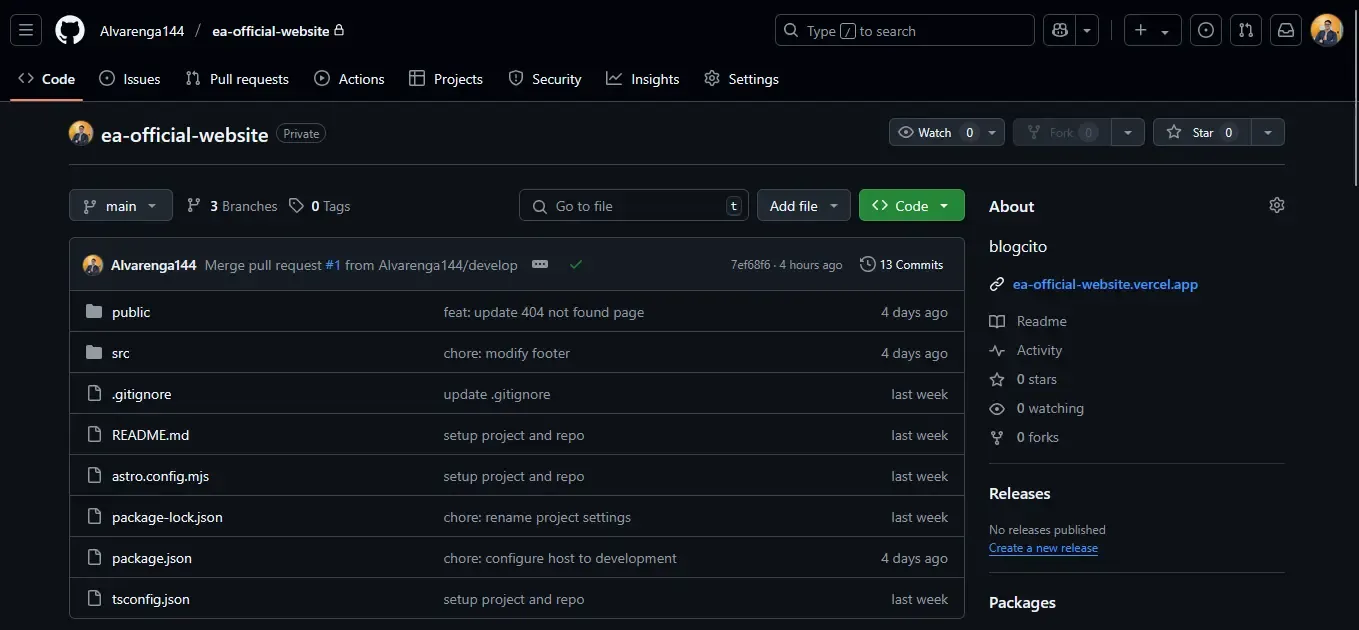Open pull requests icon in the header

point(1245,30)
